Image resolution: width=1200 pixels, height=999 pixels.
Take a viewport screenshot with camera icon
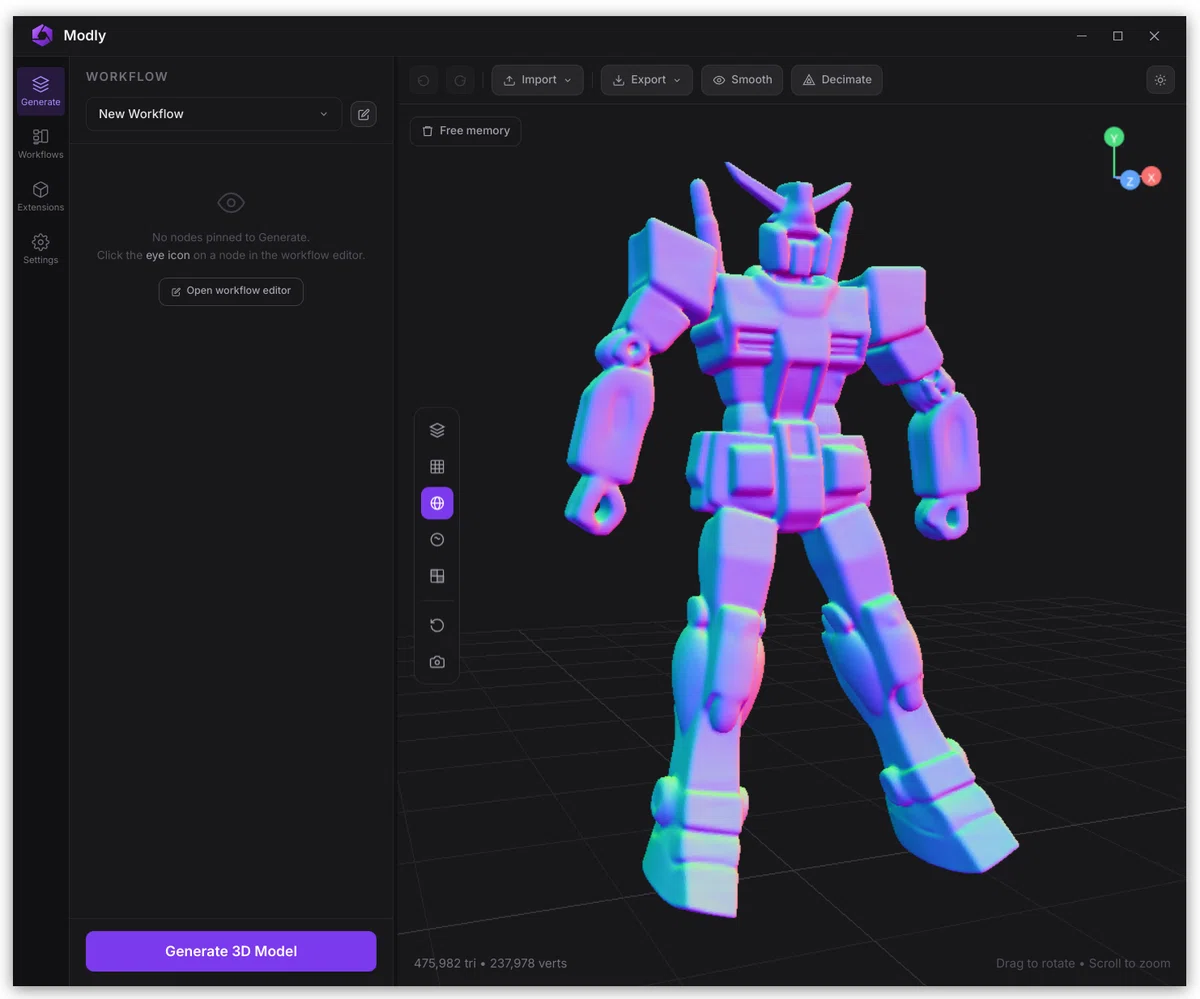437,662
